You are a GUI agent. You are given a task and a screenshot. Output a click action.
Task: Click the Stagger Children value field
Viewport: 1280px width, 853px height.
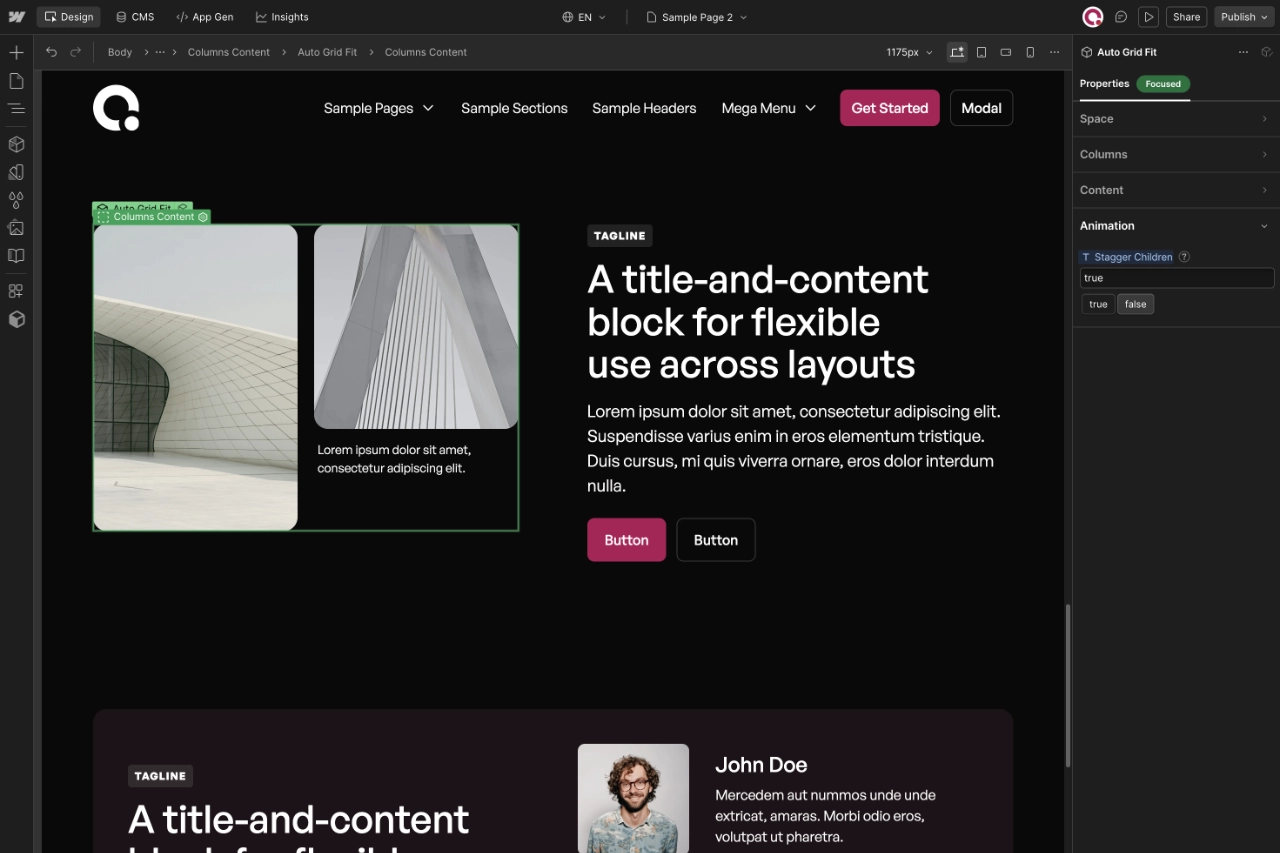1176,278
